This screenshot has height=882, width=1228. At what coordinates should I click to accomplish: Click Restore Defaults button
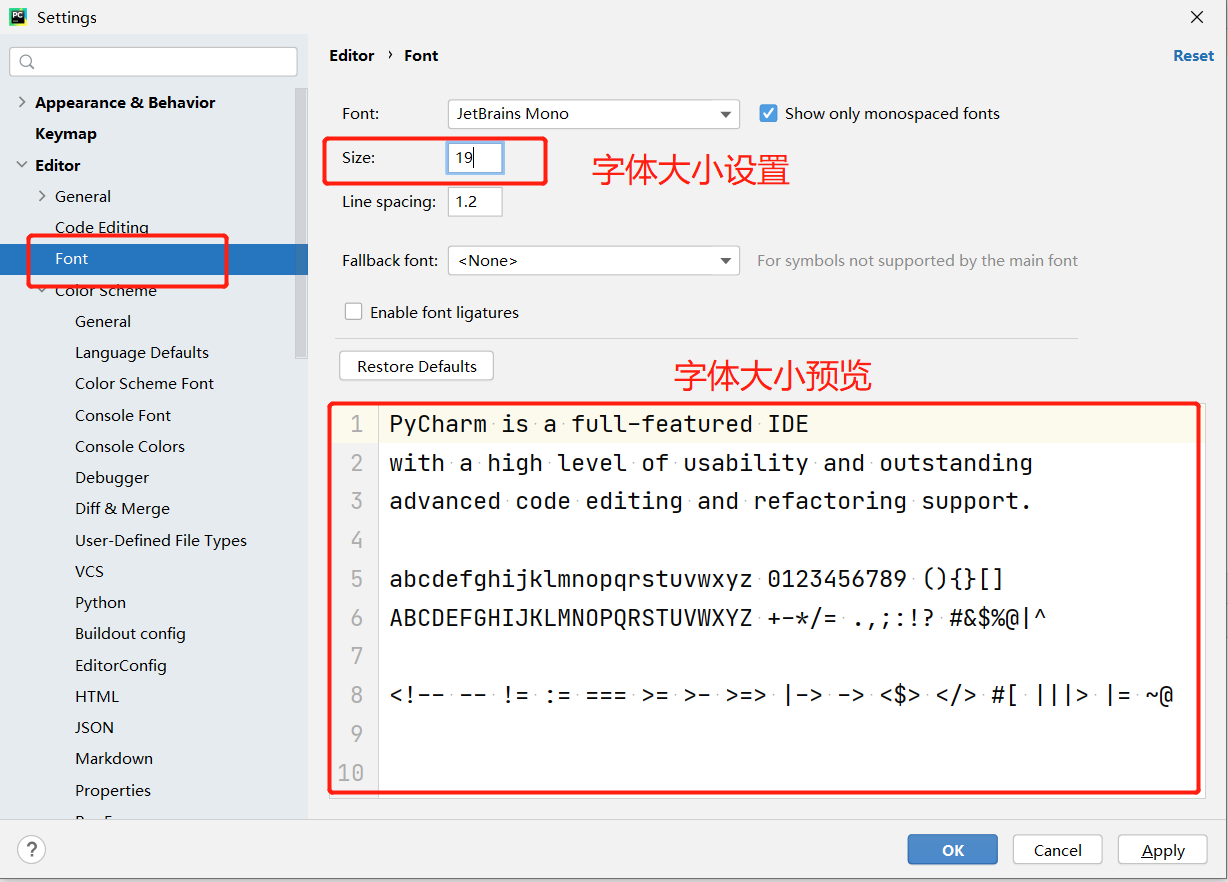point(417,366)
